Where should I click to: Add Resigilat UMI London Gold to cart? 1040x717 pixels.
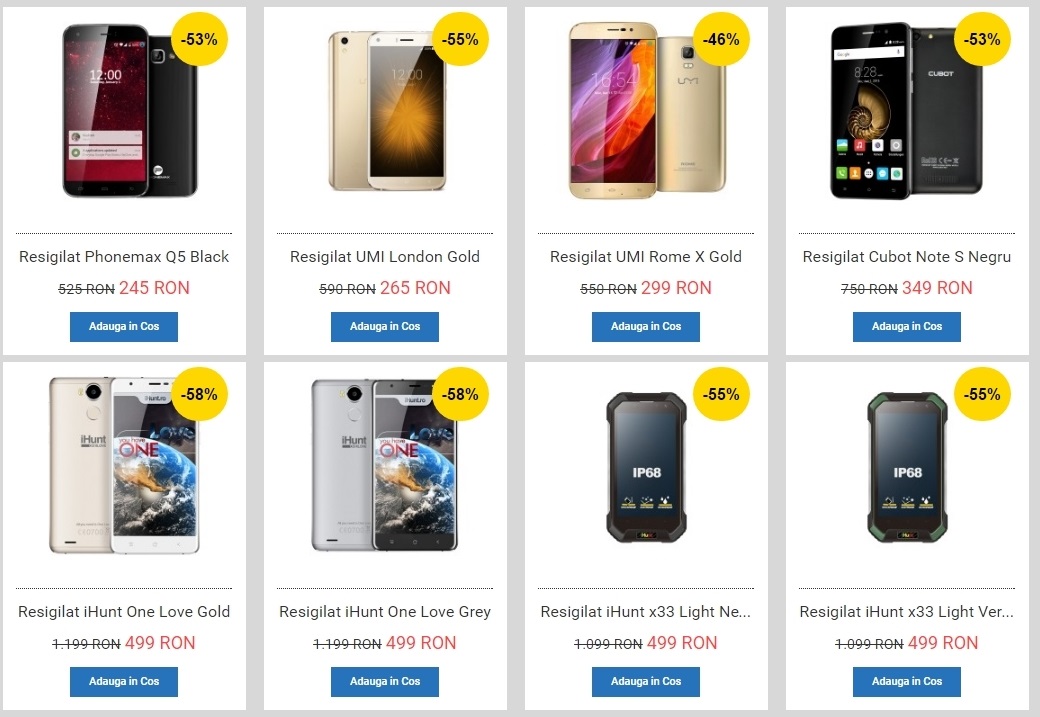385,327
